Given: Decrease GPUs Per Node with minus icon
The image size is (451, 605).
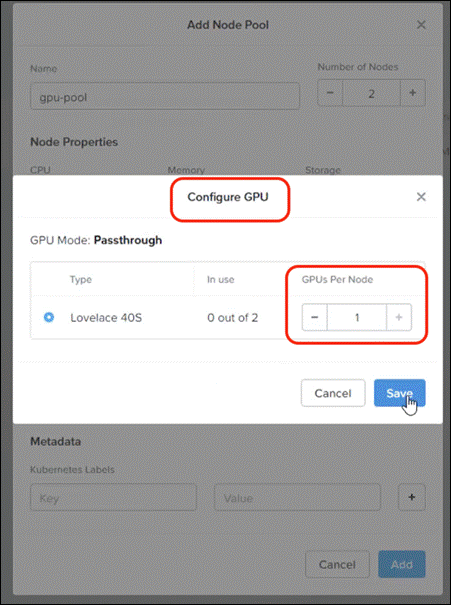Looking at the screenshot, I should pos(314,317).
